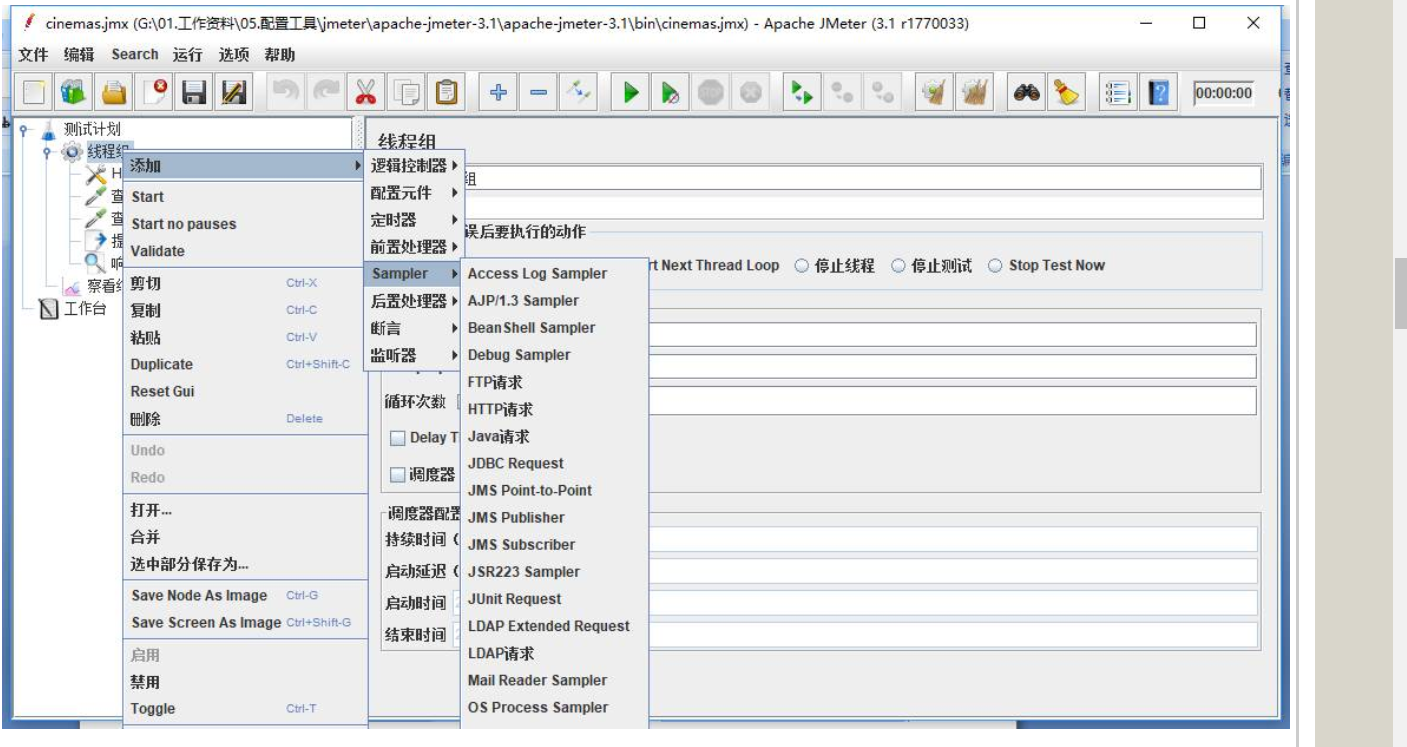Click the binoculars Search toolbar icon

(x=1027, y=93)
